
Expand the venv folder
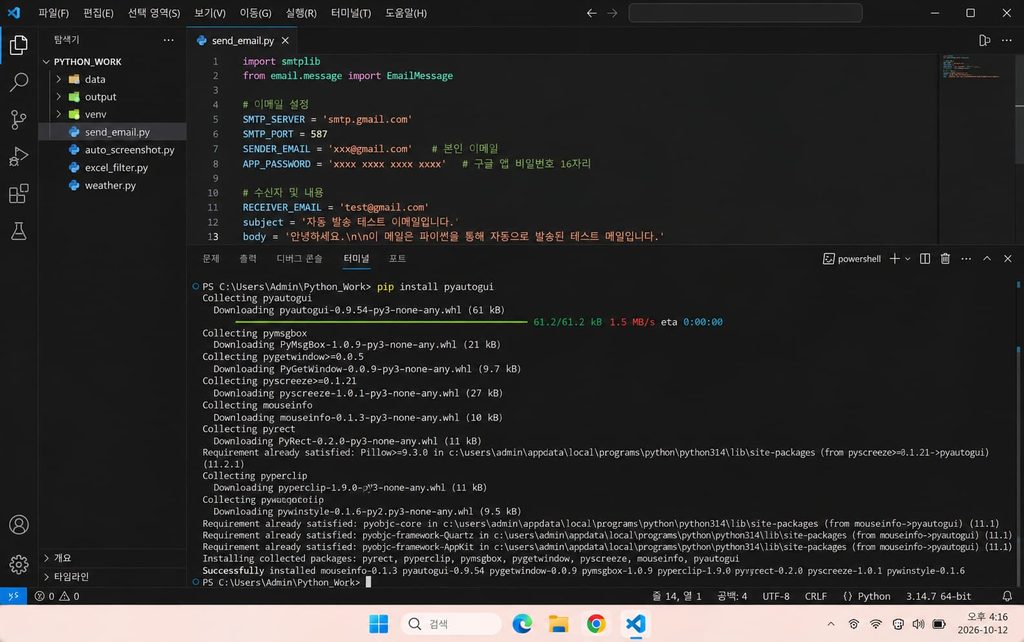pyautogui.click(x=59, y=114)
